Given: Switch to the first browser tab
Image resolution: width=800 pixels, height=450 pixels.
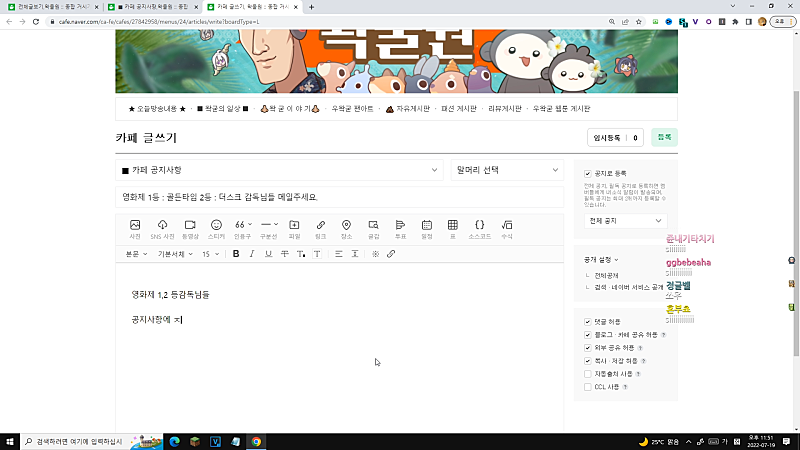Looking at the screenshot, I should click(53, 7).
